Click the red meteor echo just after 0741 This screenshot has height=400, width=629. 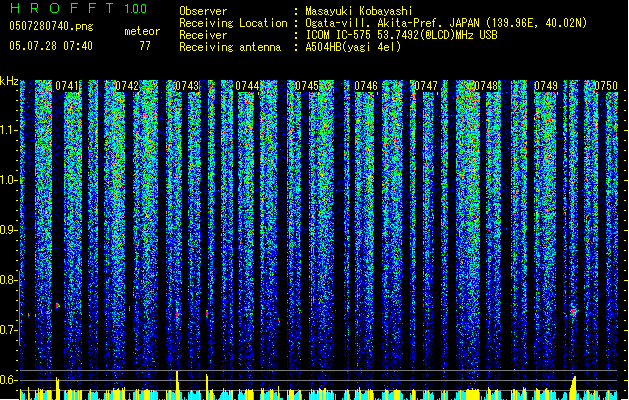58,306
